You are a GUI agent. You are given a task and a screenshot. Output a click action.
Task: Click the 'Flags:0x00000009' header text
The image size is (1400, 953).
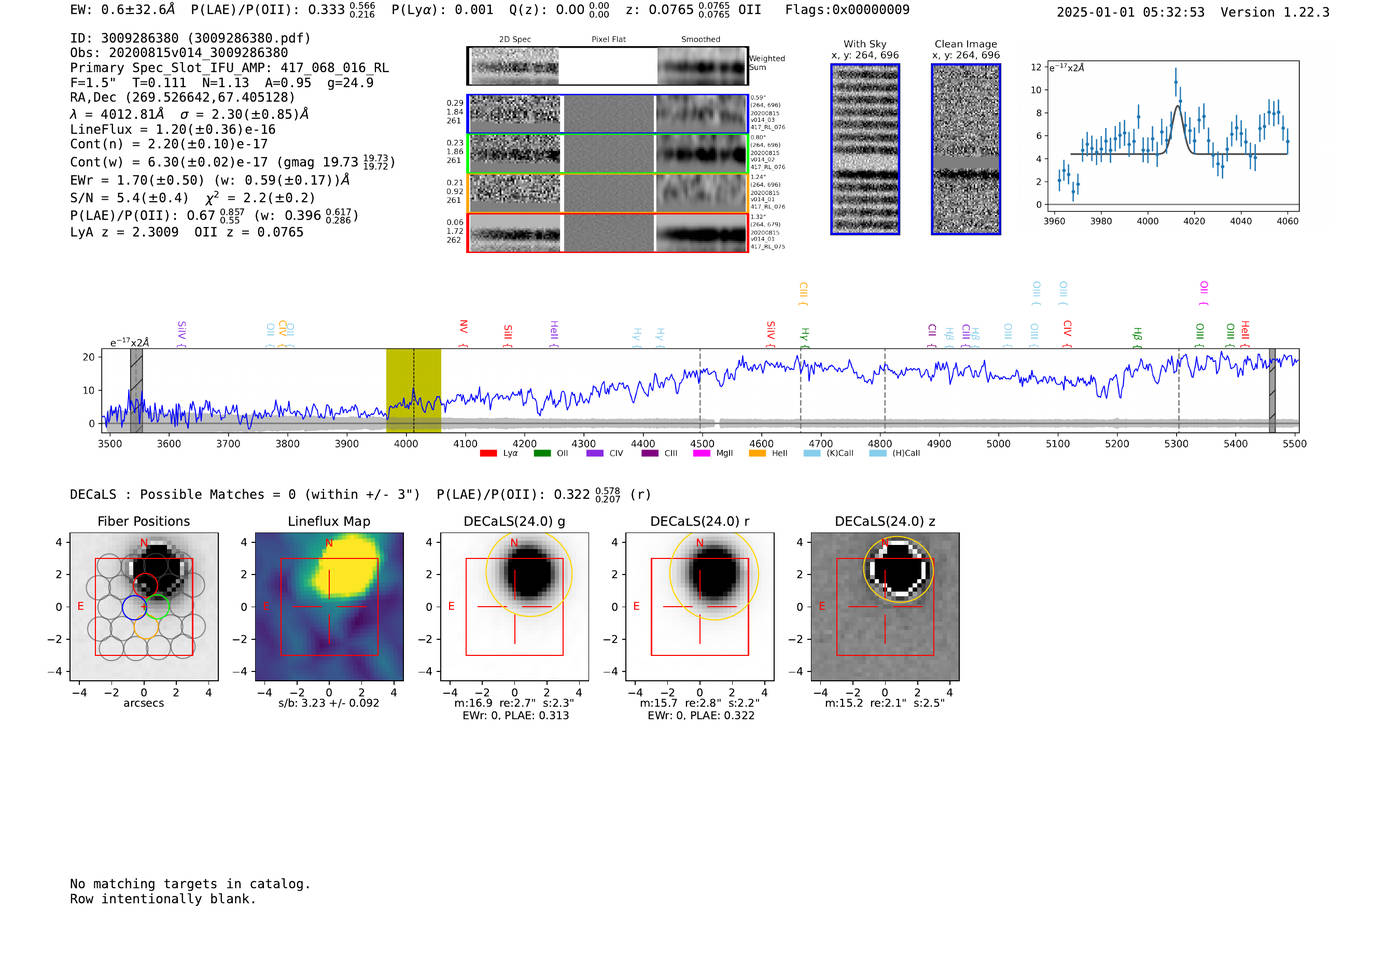click(x=847, y=10)
